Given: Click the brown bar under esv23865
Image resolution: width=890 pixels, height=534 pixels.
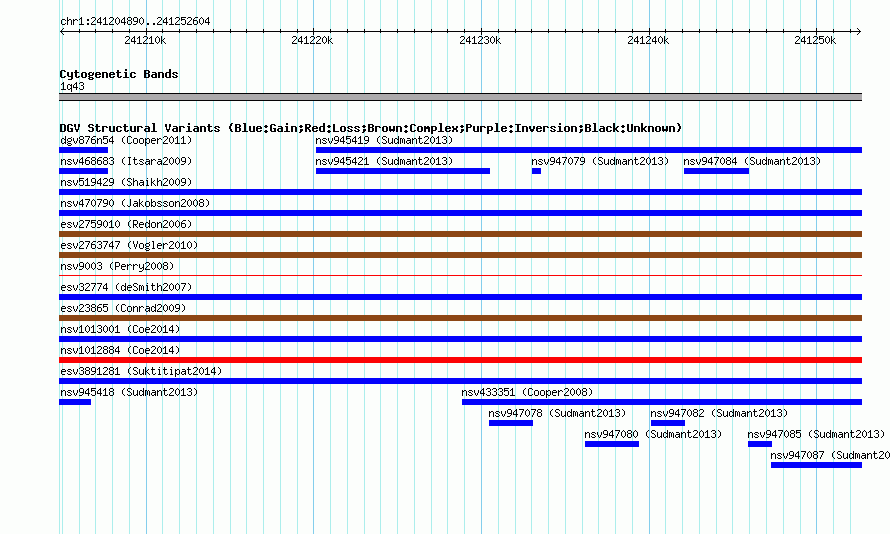Looking at the screenshot, I should point(460,318).
